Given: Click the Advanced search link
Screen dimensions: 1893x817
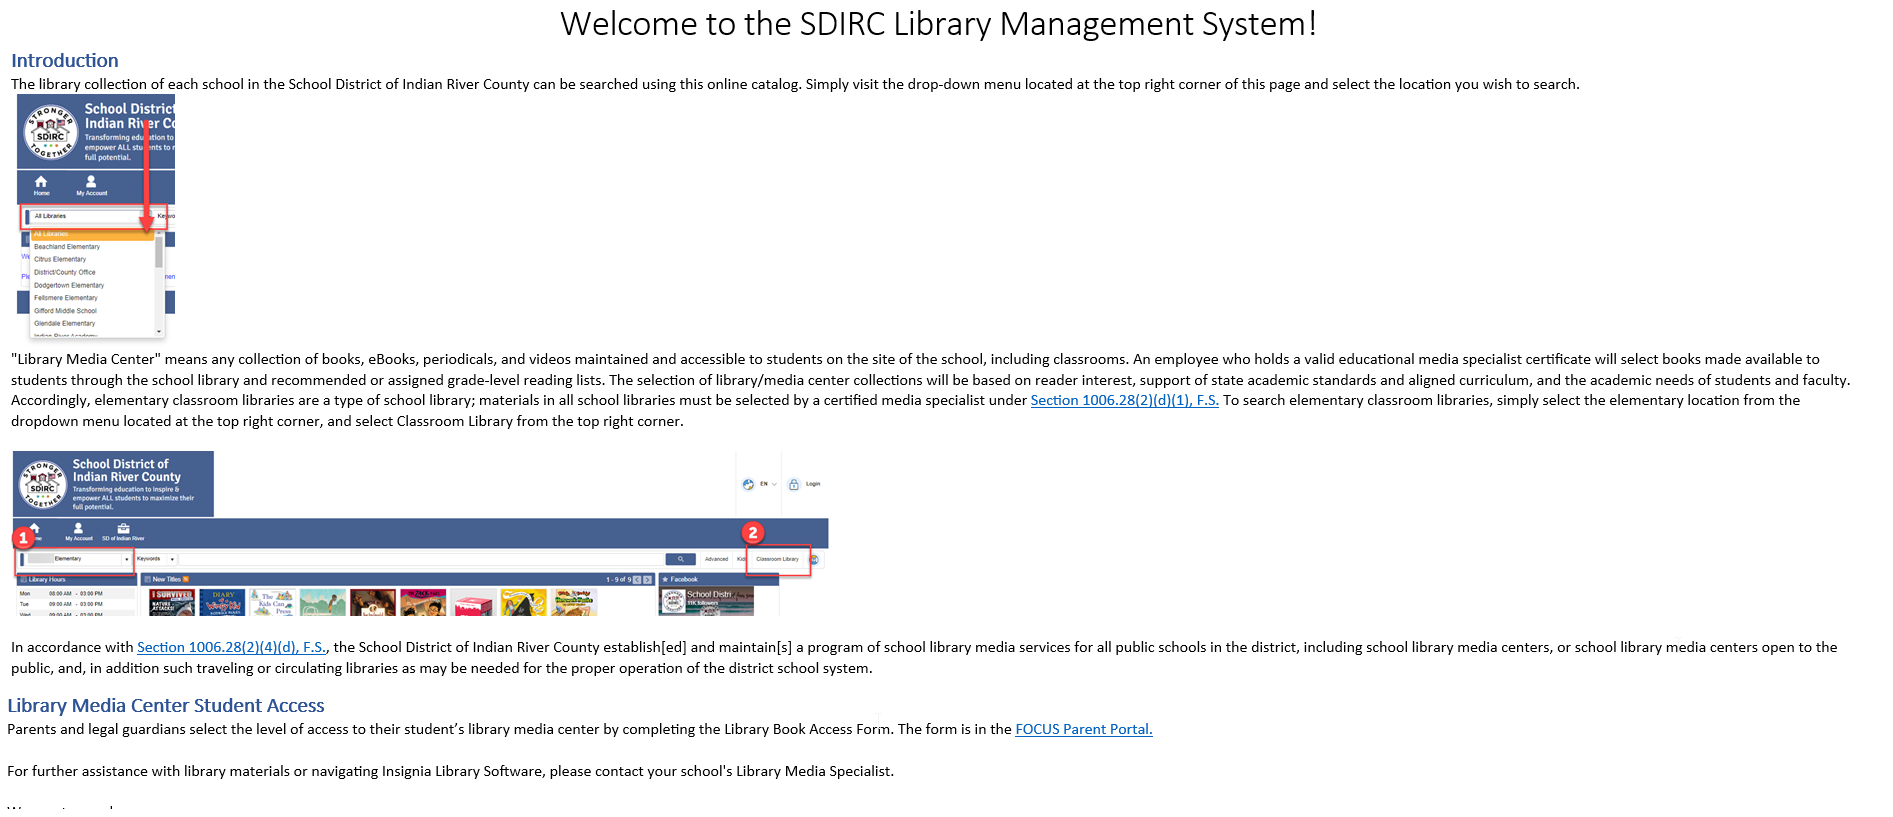Looking at the screenshot, I should [717, 559].
